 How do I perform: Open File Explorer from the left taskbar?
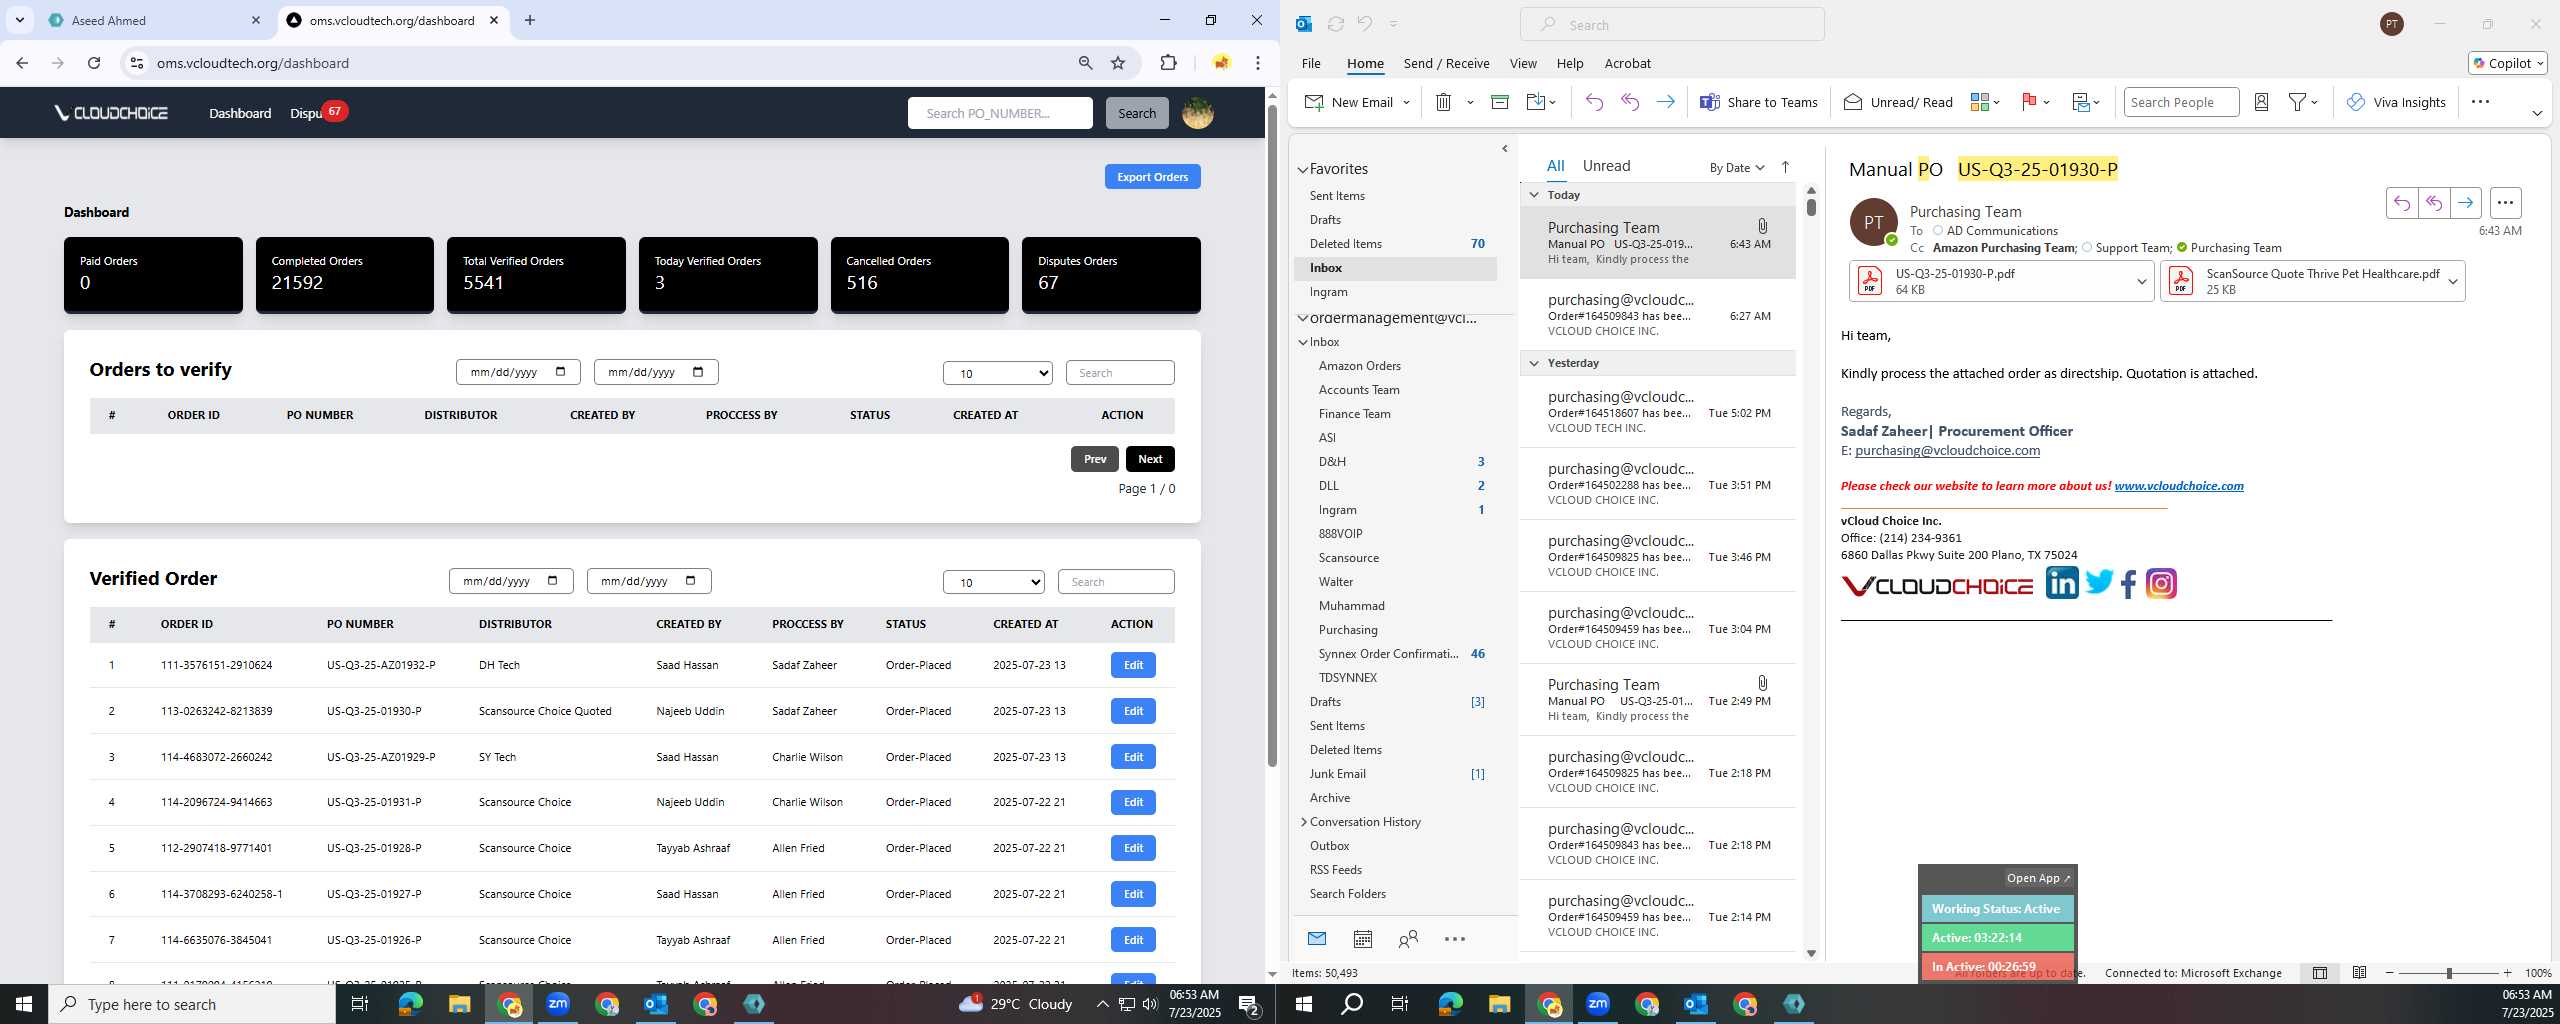pos(459,1004)
